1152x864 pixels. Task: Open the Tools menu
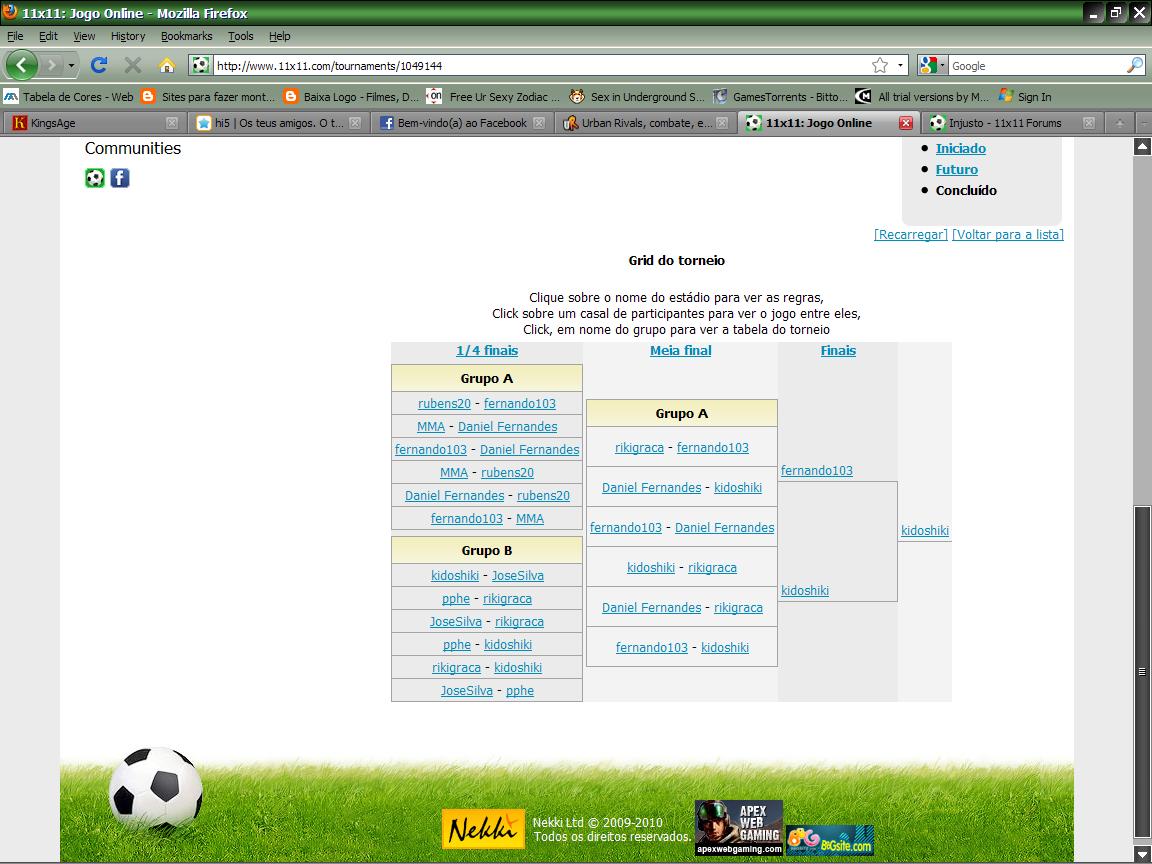[x=240, y=36]
